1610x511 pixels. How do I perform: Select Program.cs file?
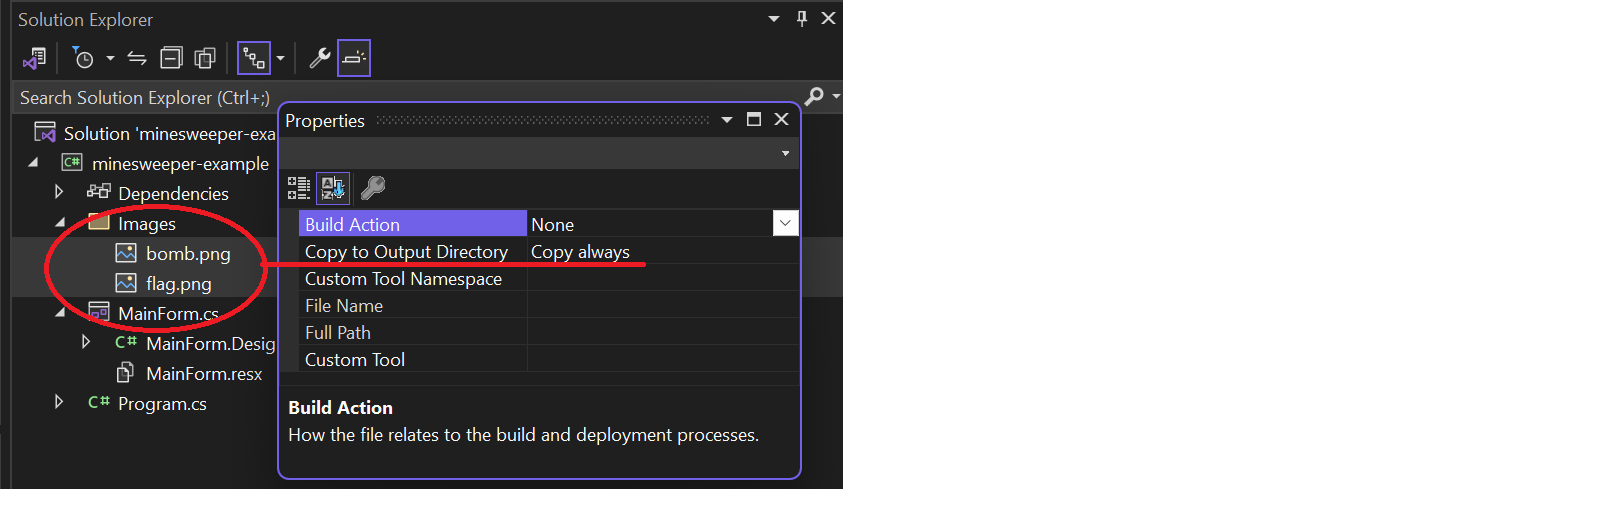pyautogui.click(x=162, y=403)
